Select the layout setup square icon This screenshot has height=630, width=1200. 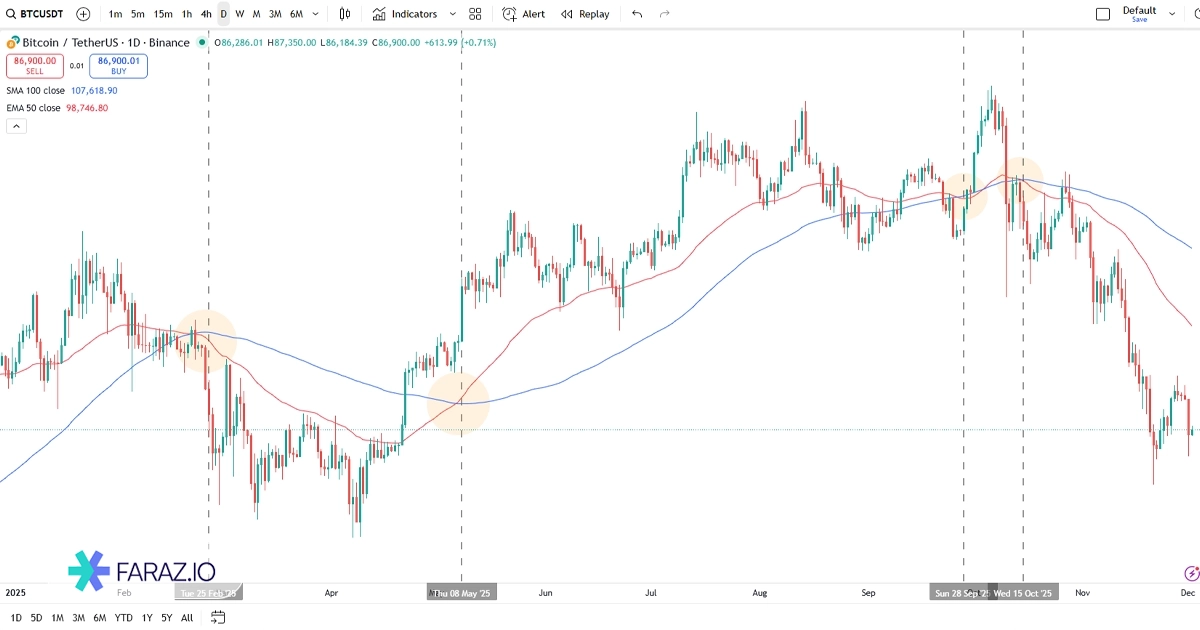pos(1103,14)
